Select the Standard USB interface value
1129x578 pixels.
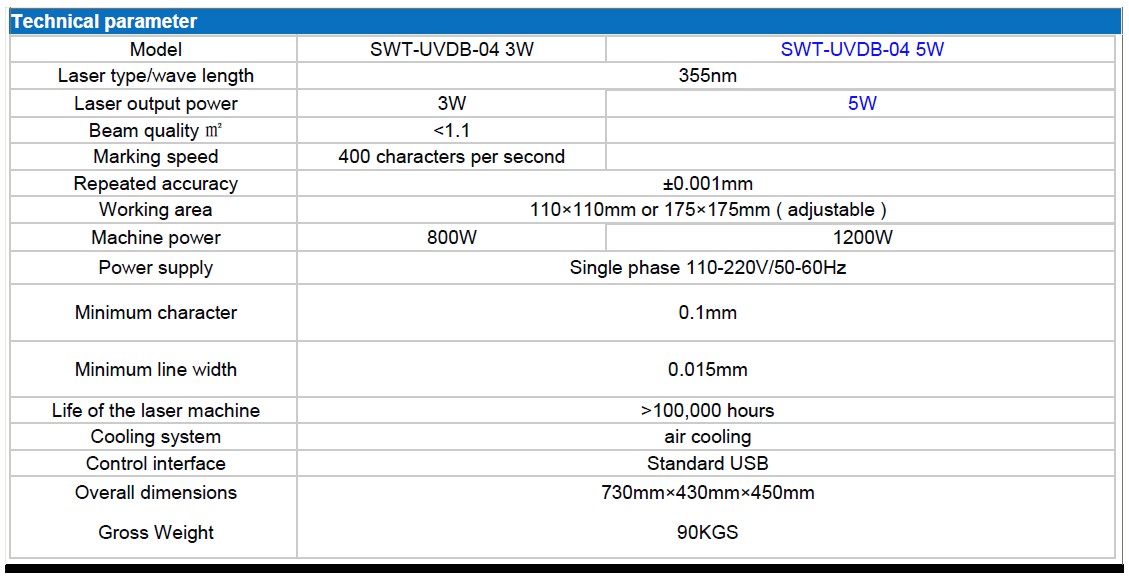click(x=707, y=464)
